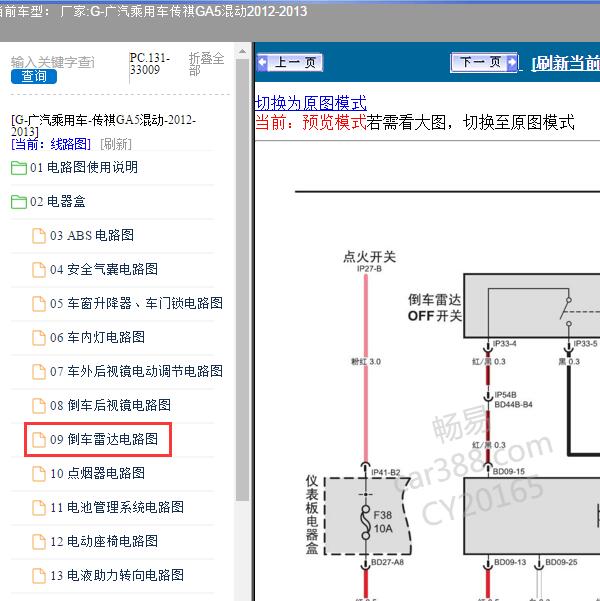Click document icon of 07 车外后视镜
This screenshot has width=600, height=601.
coord(39,371)
